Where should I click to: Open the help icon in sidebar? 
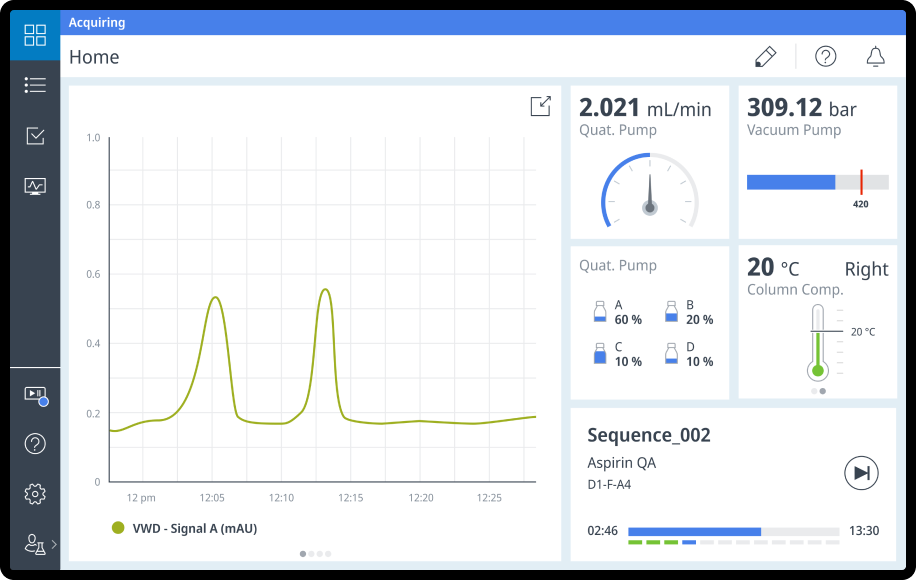[x=35, y=444]
